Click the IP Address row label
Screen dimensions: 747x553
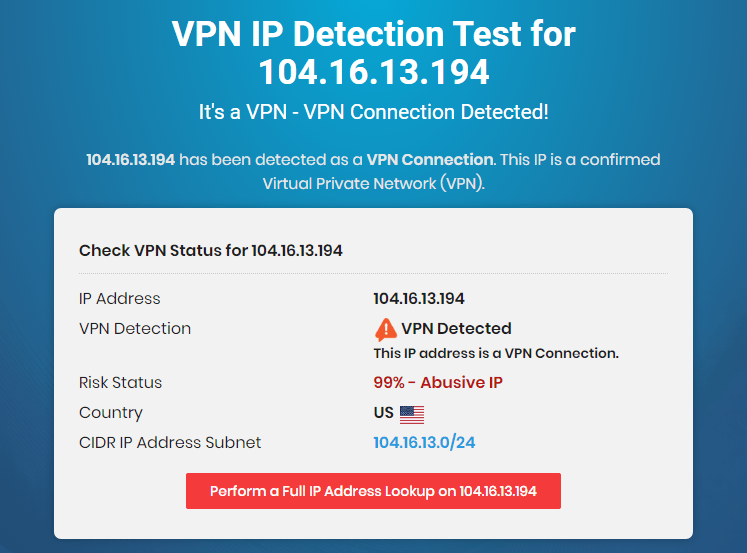(120, 299)
